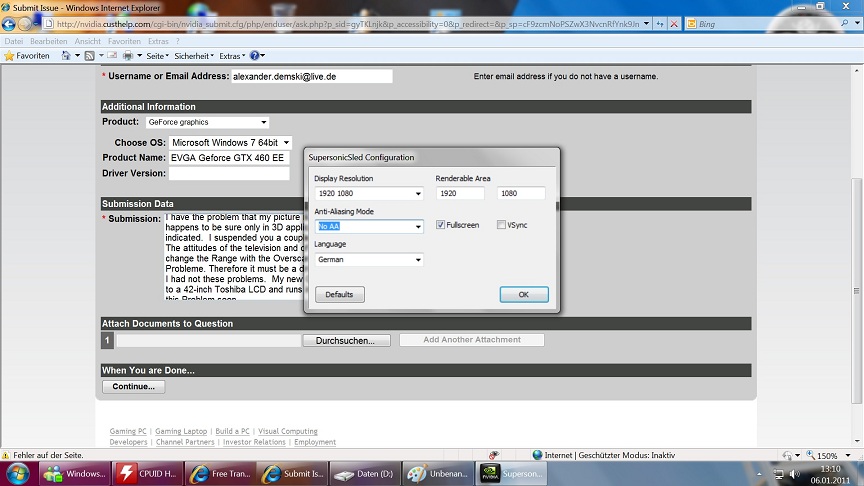Click the Continue... button
864x486 pixels.
coord(133,386)
